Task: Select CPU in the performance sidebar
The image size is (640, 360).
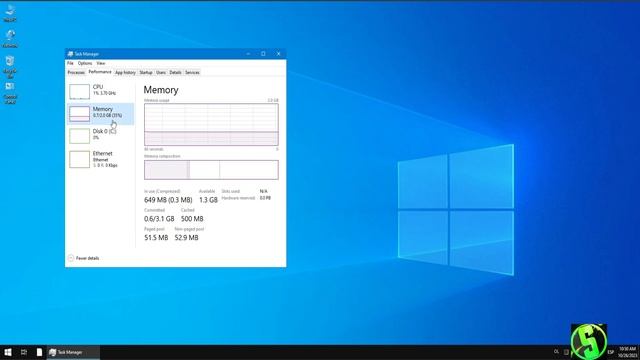Action: pos(100,91)
